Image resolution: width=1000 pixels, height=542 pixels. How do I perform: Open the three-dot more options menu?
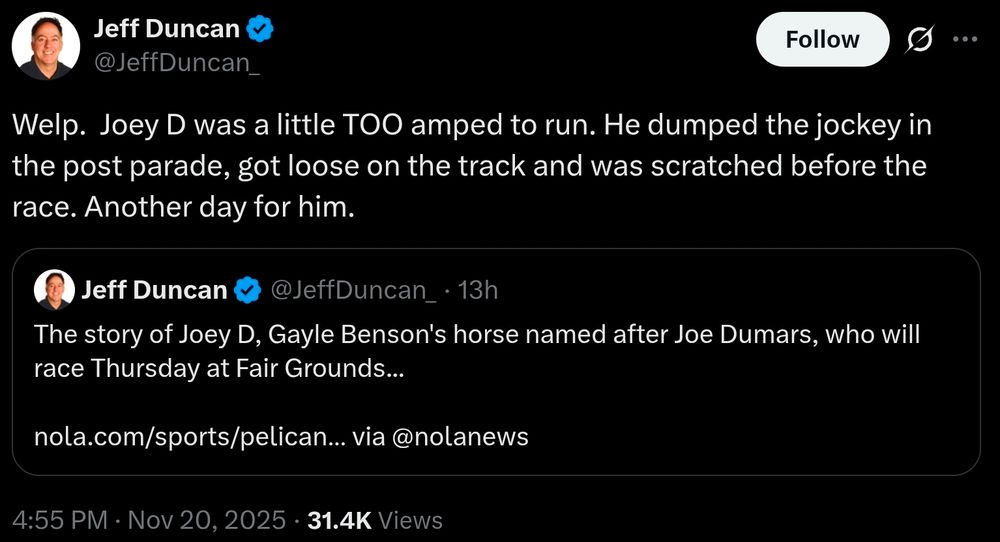pos(965,40)
